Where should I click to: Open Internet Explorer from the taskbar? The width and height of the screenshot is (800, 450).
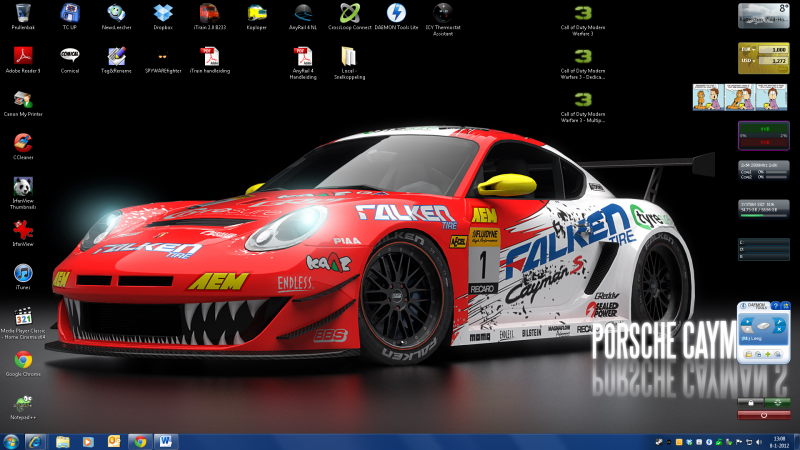tap(35, 442)
